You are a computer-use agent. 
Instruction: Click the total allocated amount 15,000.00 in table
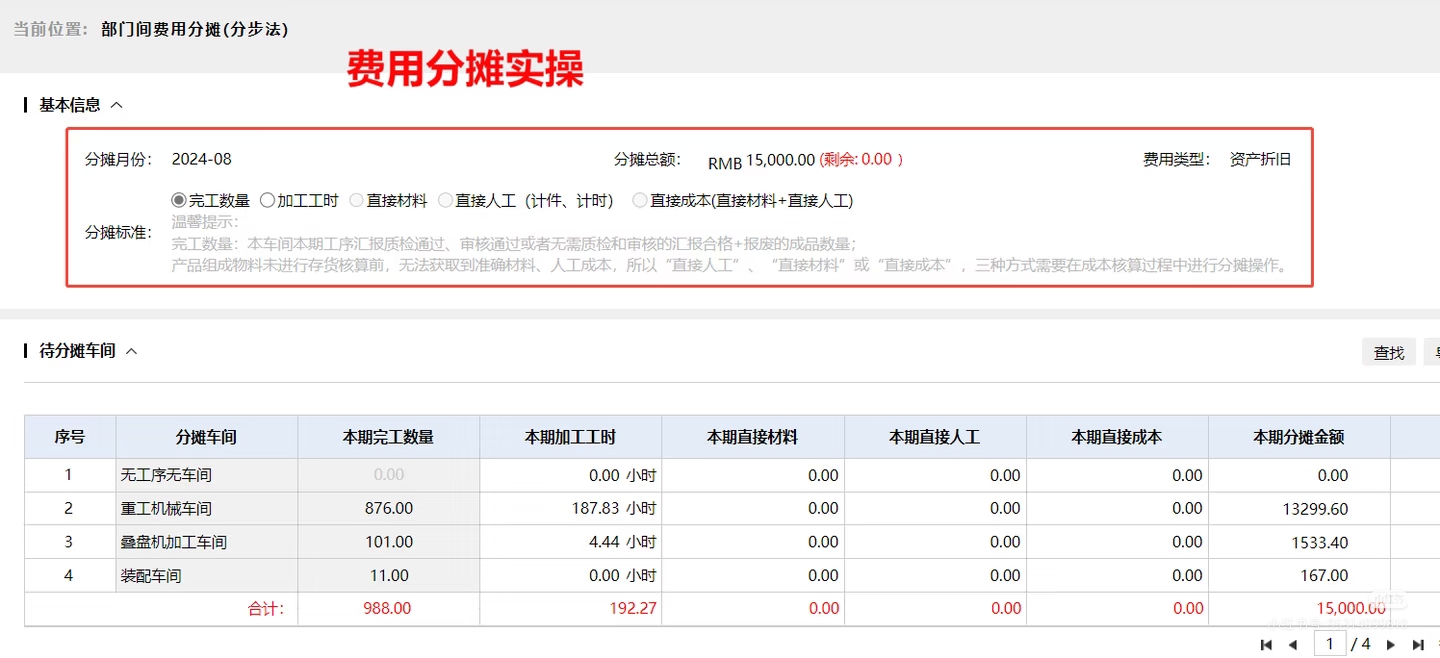point(1351,608)
